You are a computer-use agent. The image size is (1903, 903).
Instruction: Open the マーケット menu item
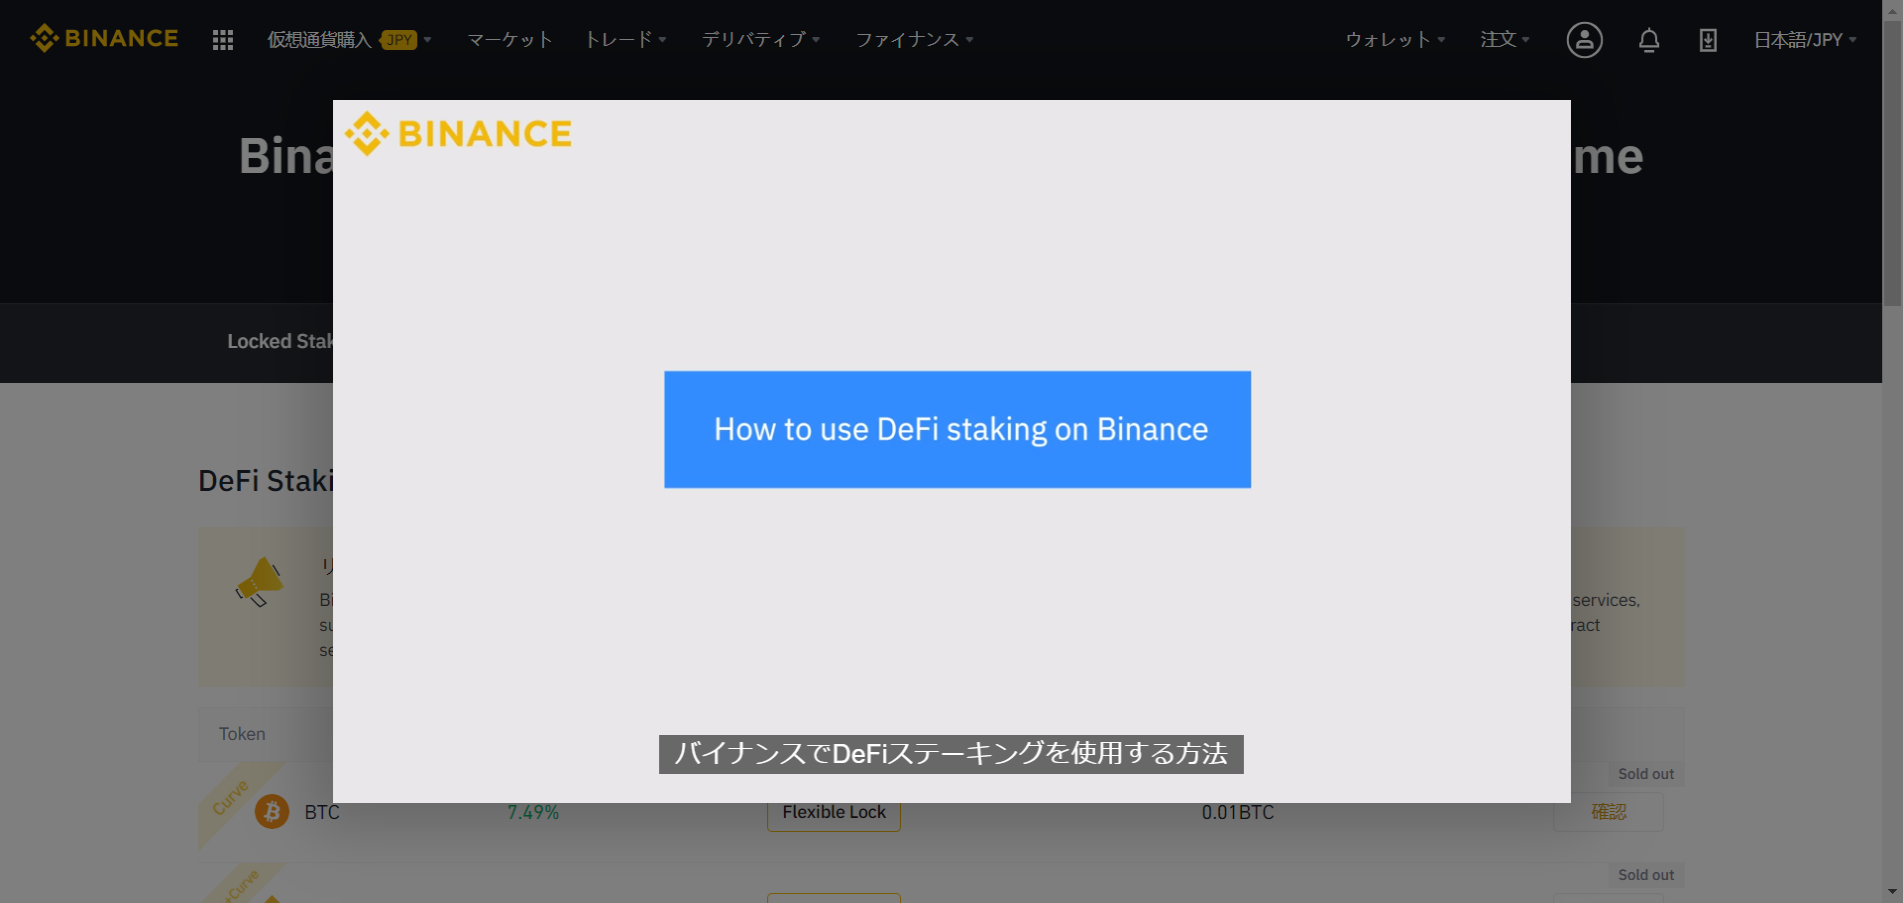coord(510,40)
